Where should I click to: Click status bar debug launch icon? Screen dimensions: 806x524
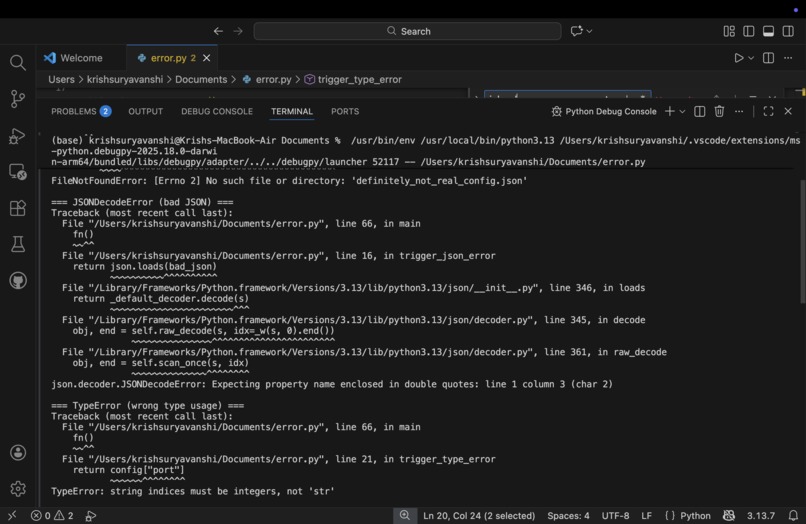click(x=90, y=515)
